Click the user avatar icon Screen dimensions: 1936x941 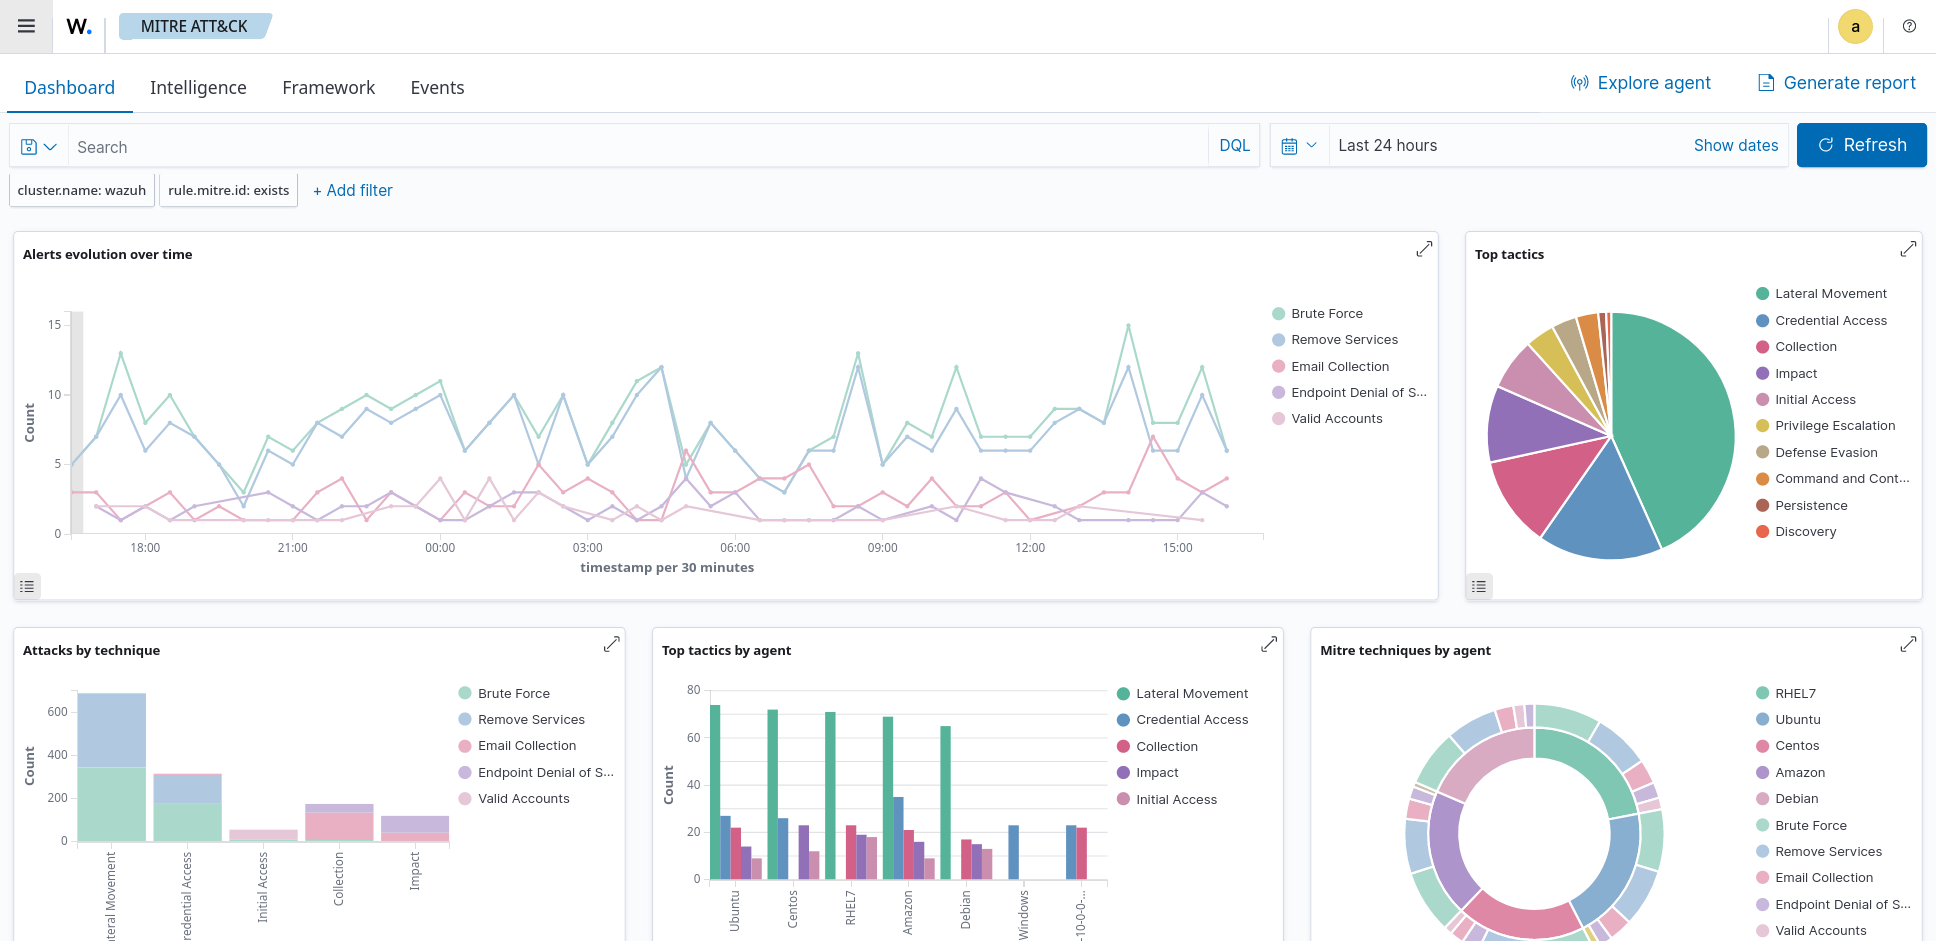[1855, 27]
